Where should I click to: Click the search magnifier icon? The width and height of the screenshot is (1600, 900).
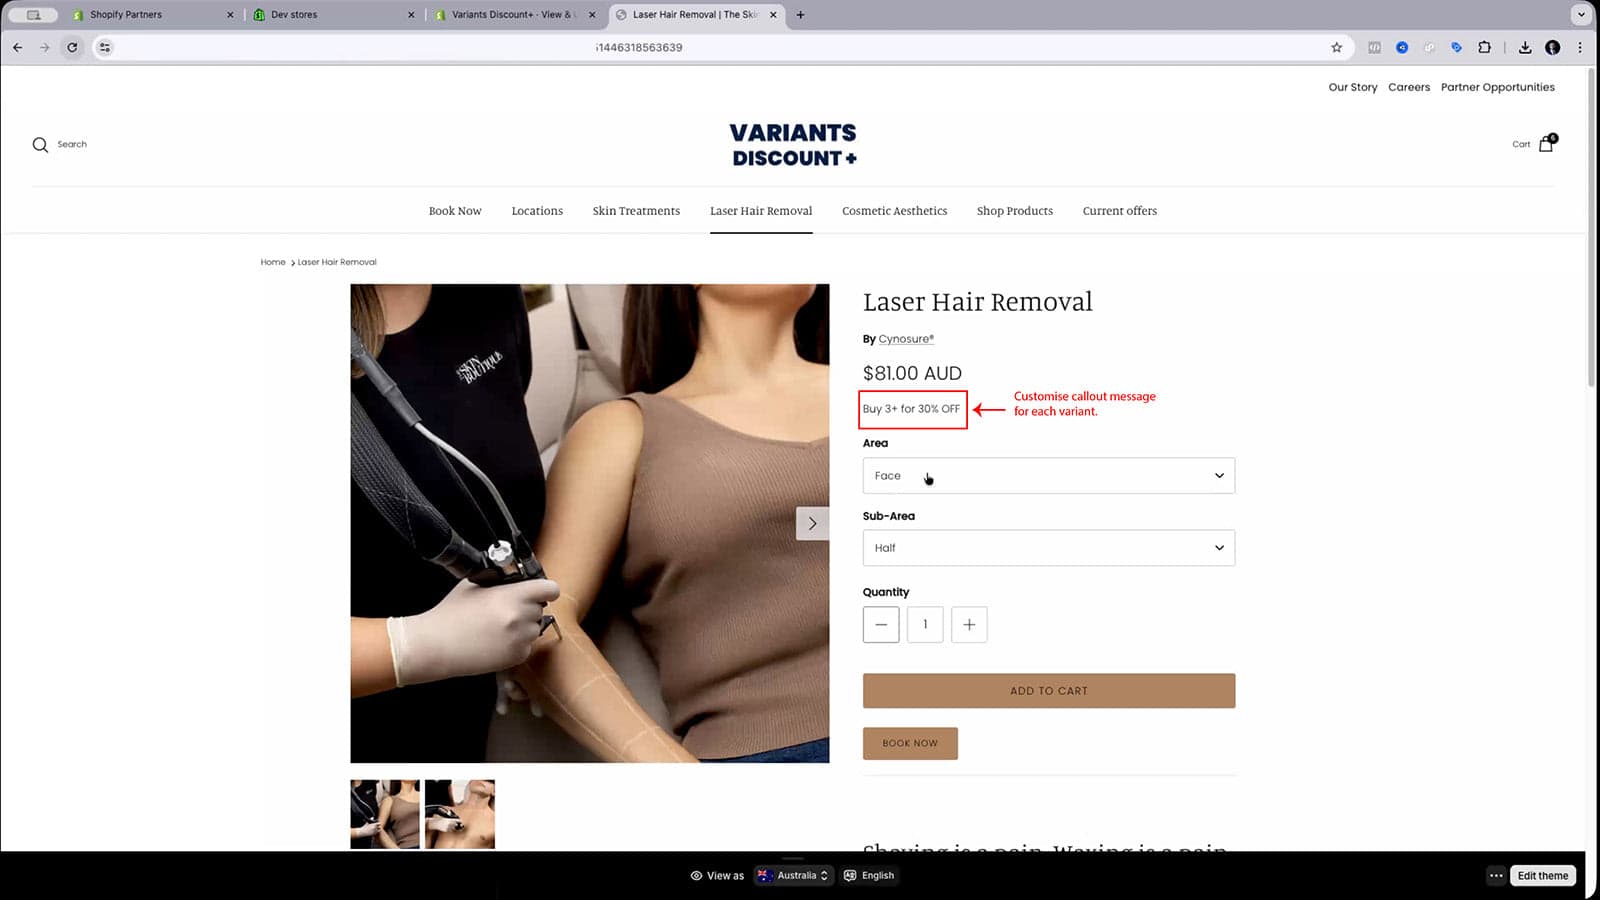[40, 145]
